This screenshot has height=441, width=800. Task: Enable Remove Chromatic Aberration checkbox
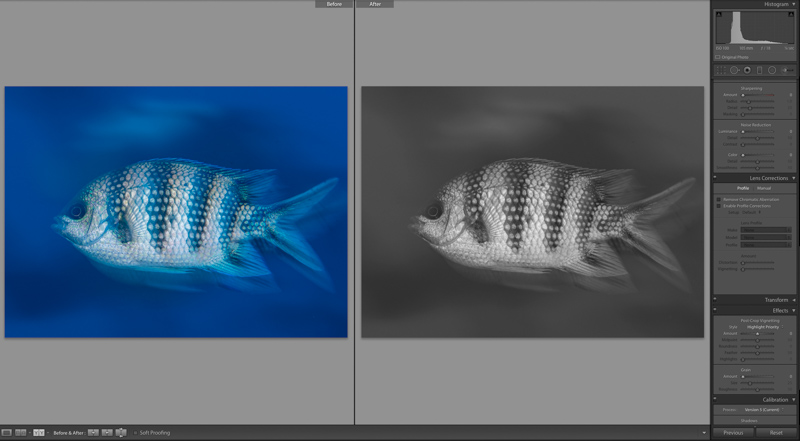click(720, 200)
